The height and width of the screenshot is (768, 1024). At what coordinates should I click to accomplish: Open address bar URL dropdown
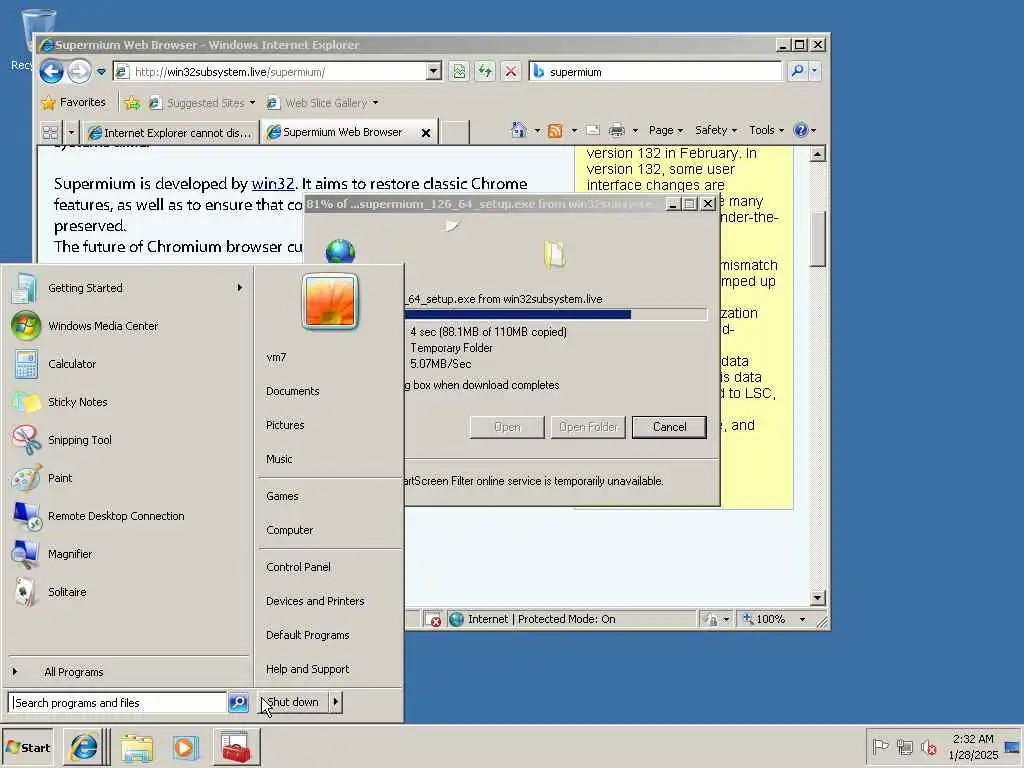(434, 71)
